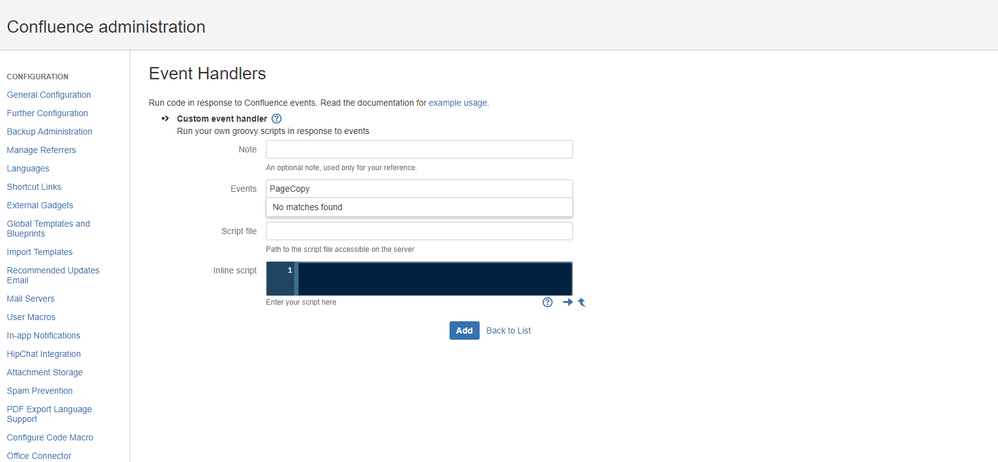
Task: Click the 'Custom event handler' heading text
Action: (x=221, y=119)
